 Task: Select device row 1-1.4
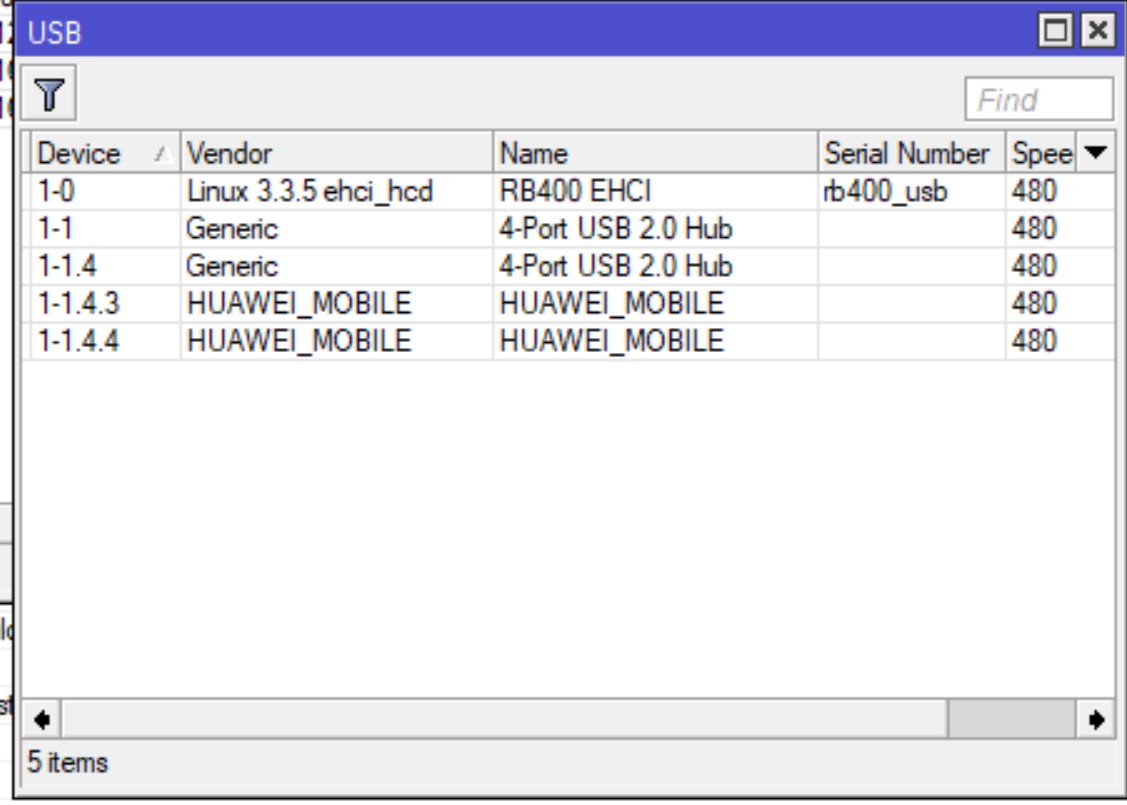(x=569, y=266)
